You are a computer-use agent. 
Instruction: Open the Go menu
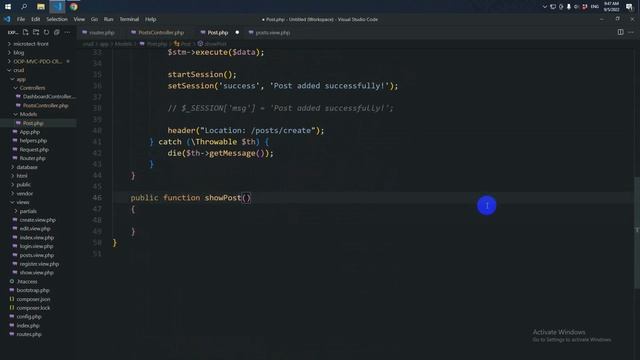tap(94, 19)
